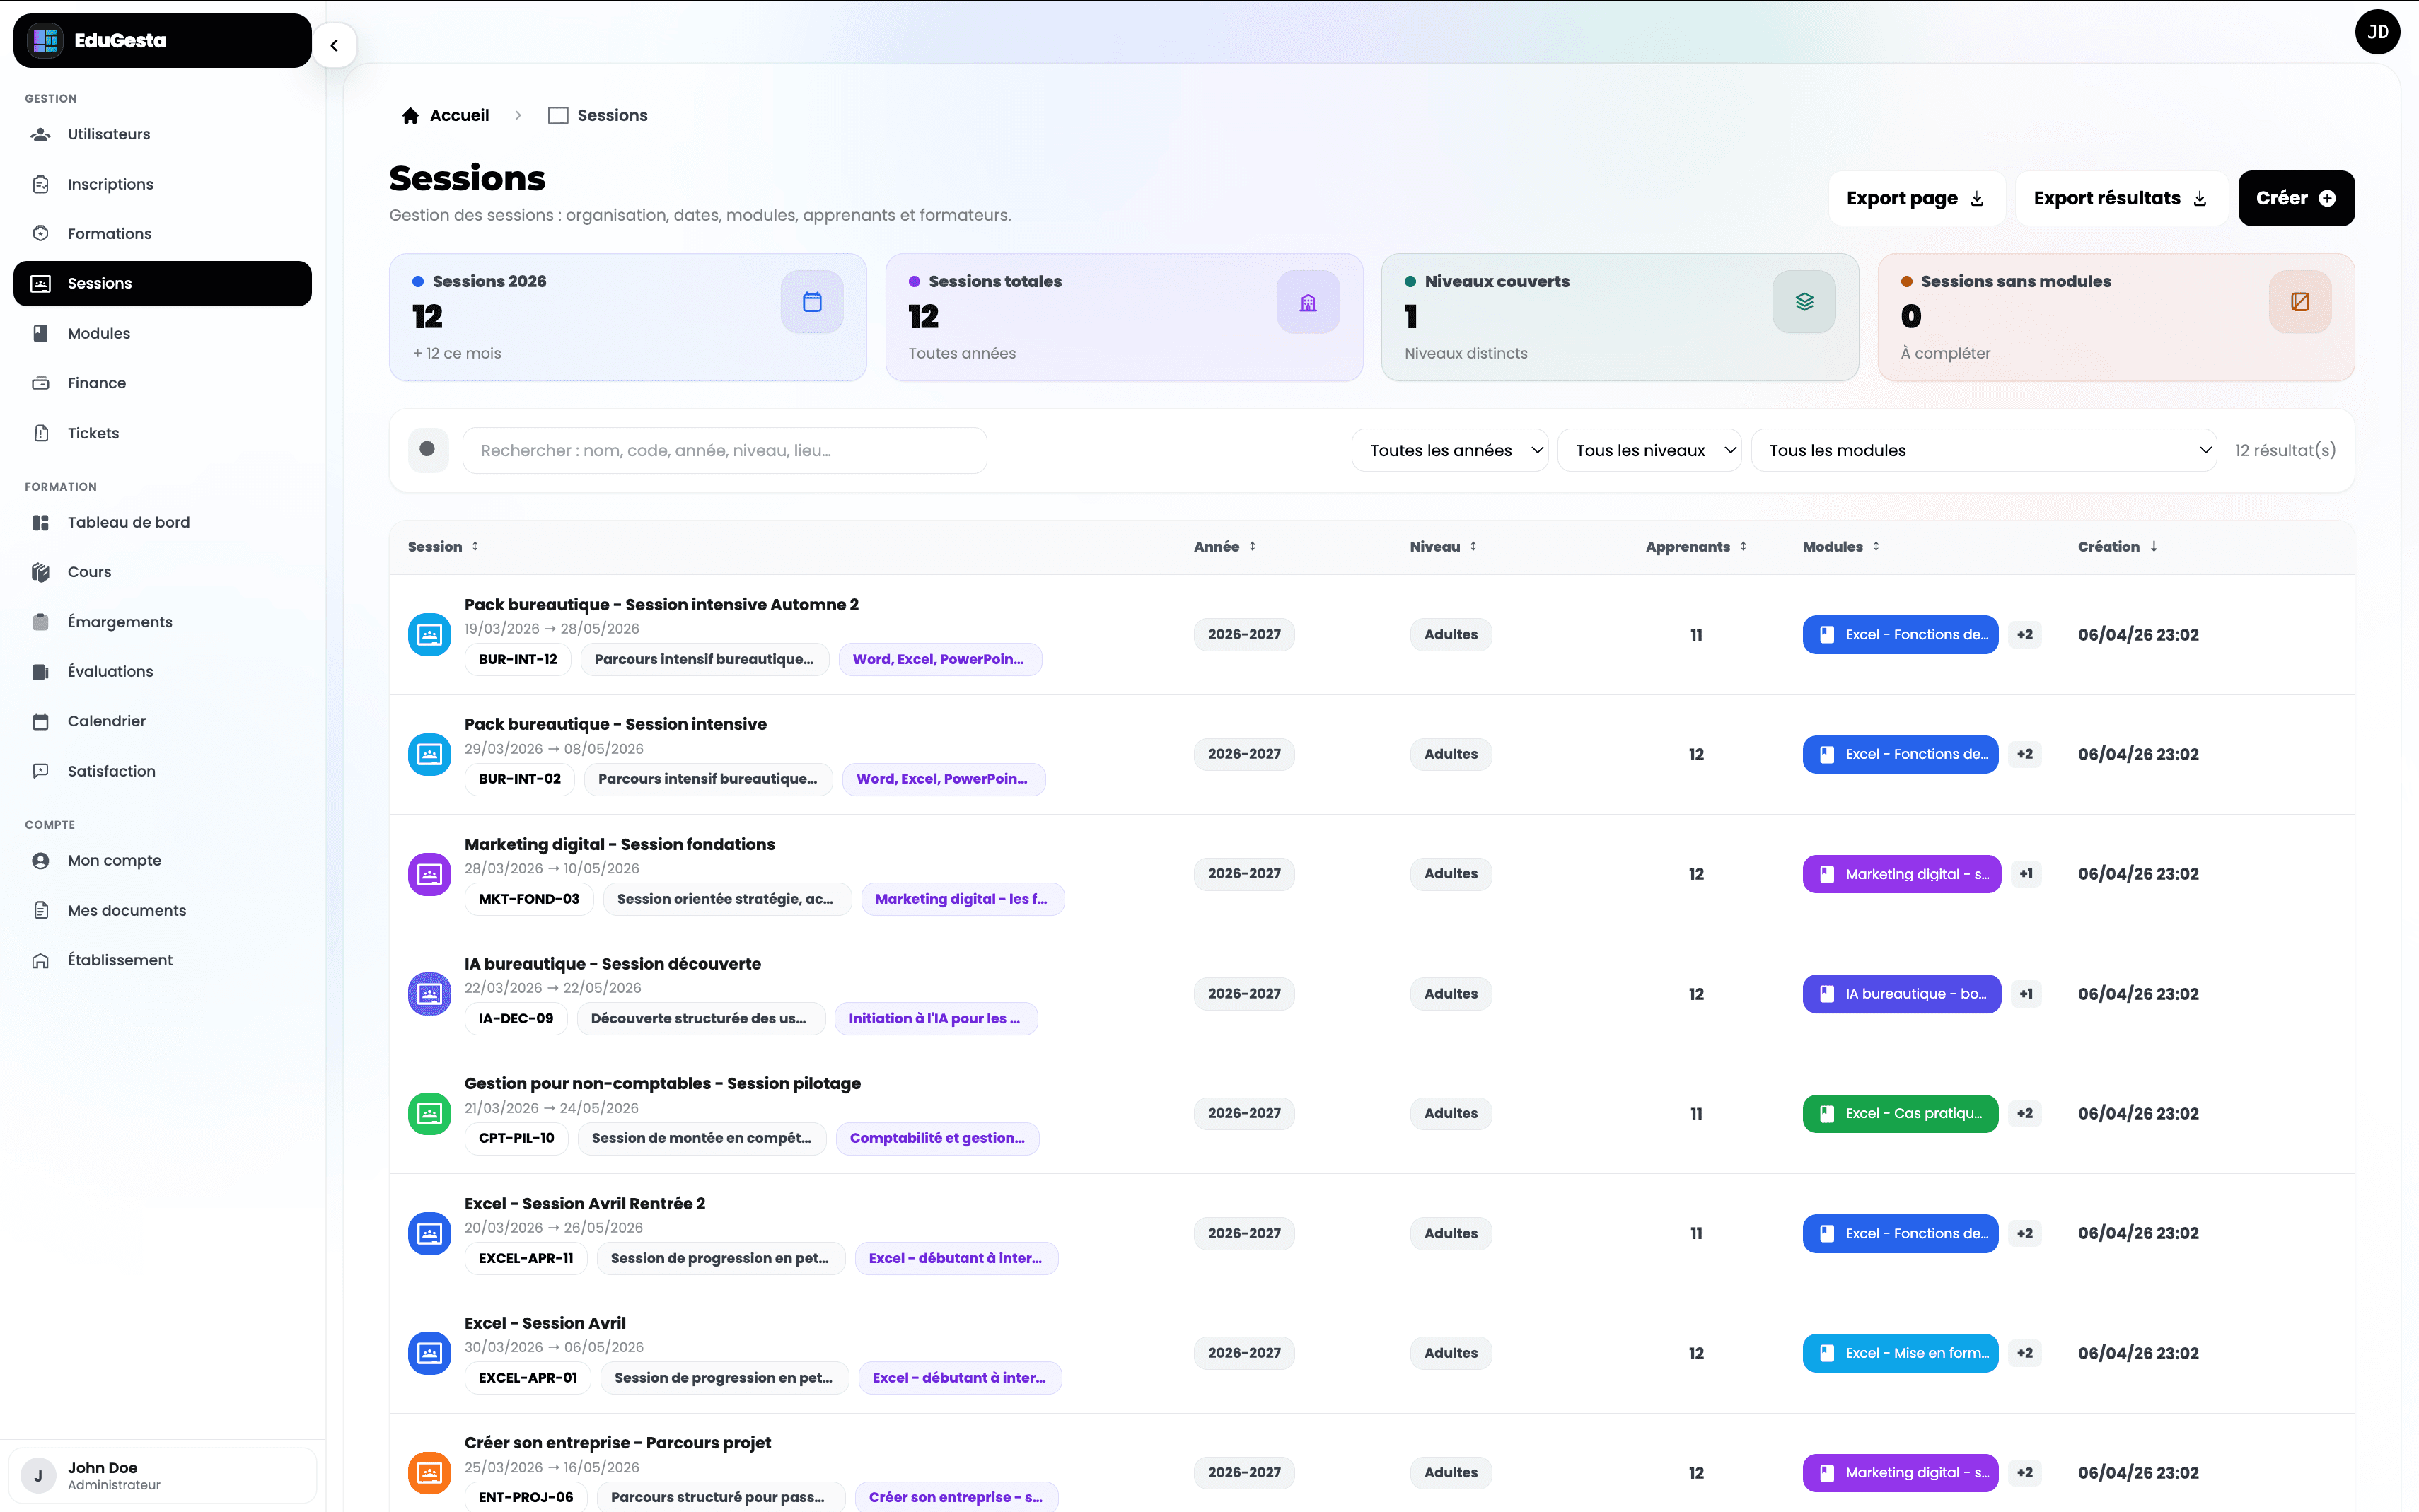Click the EduGesta logo icon
The width and height of the screenshot is (2419, 1512).
click(46, 40)
